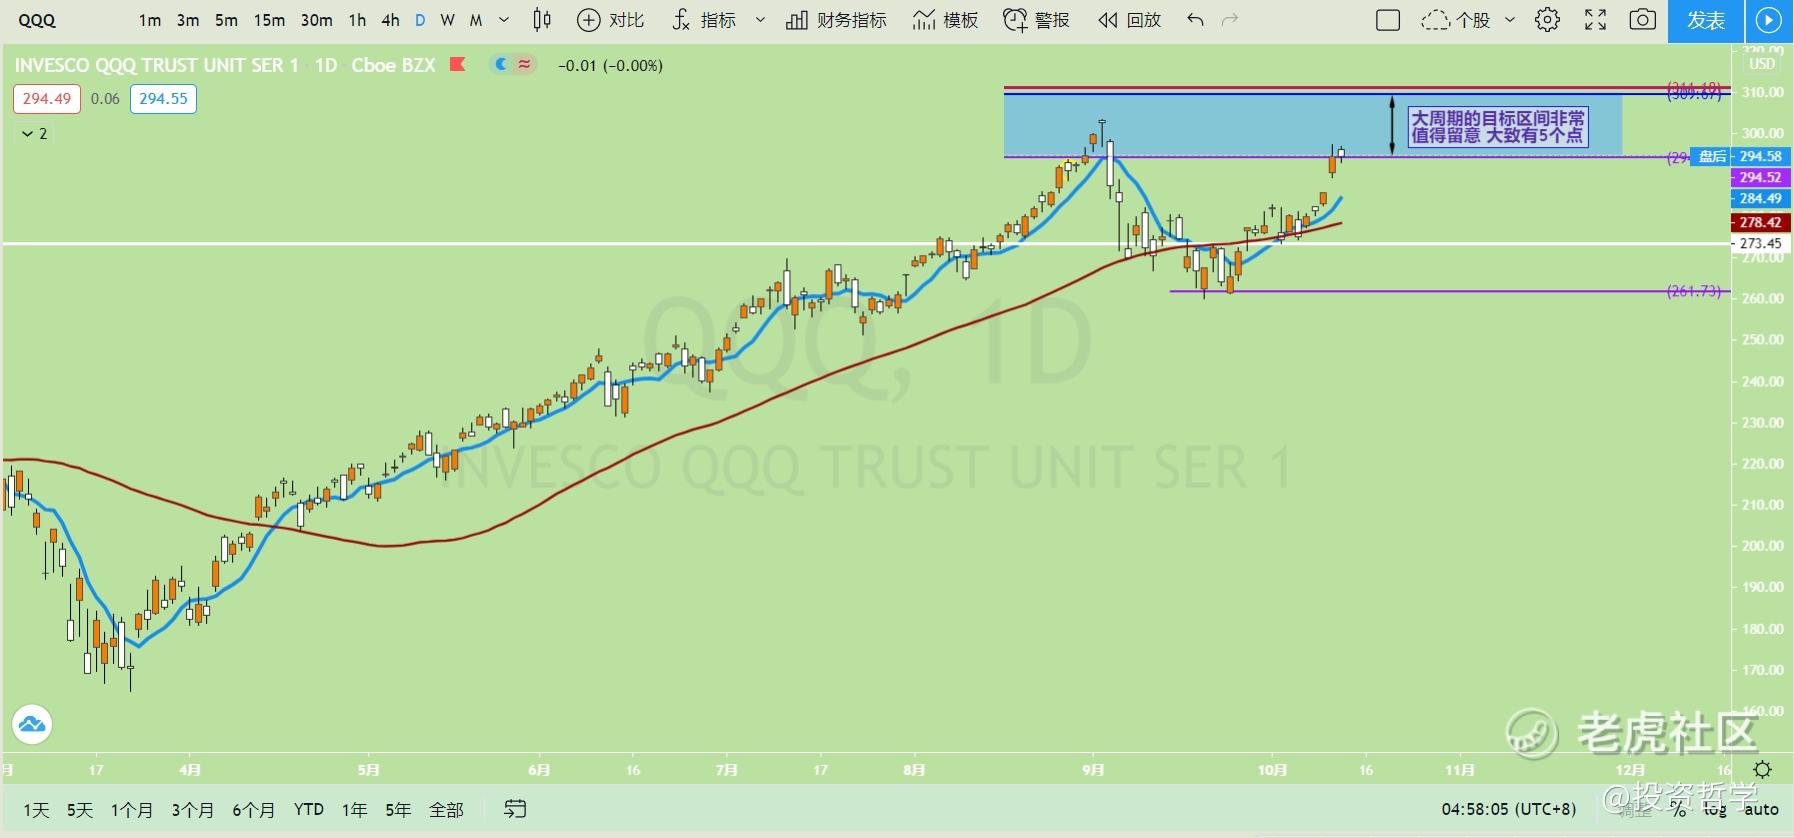Select the 1m timeframe
Viewport: 1794px width, 838px height.
tap(150, 20)
